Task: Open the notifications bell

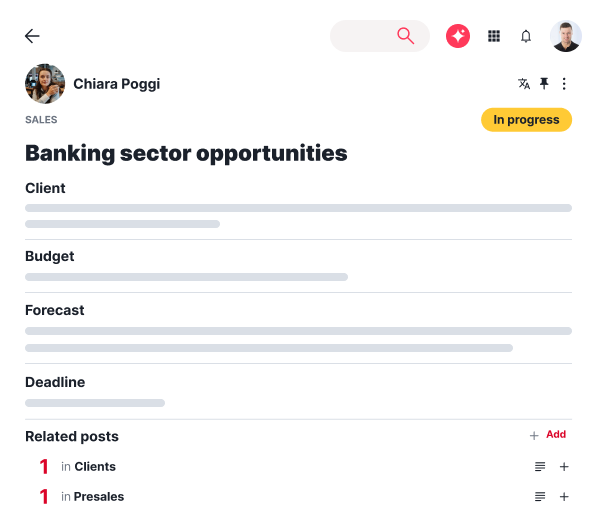Action: pos(526,36)
